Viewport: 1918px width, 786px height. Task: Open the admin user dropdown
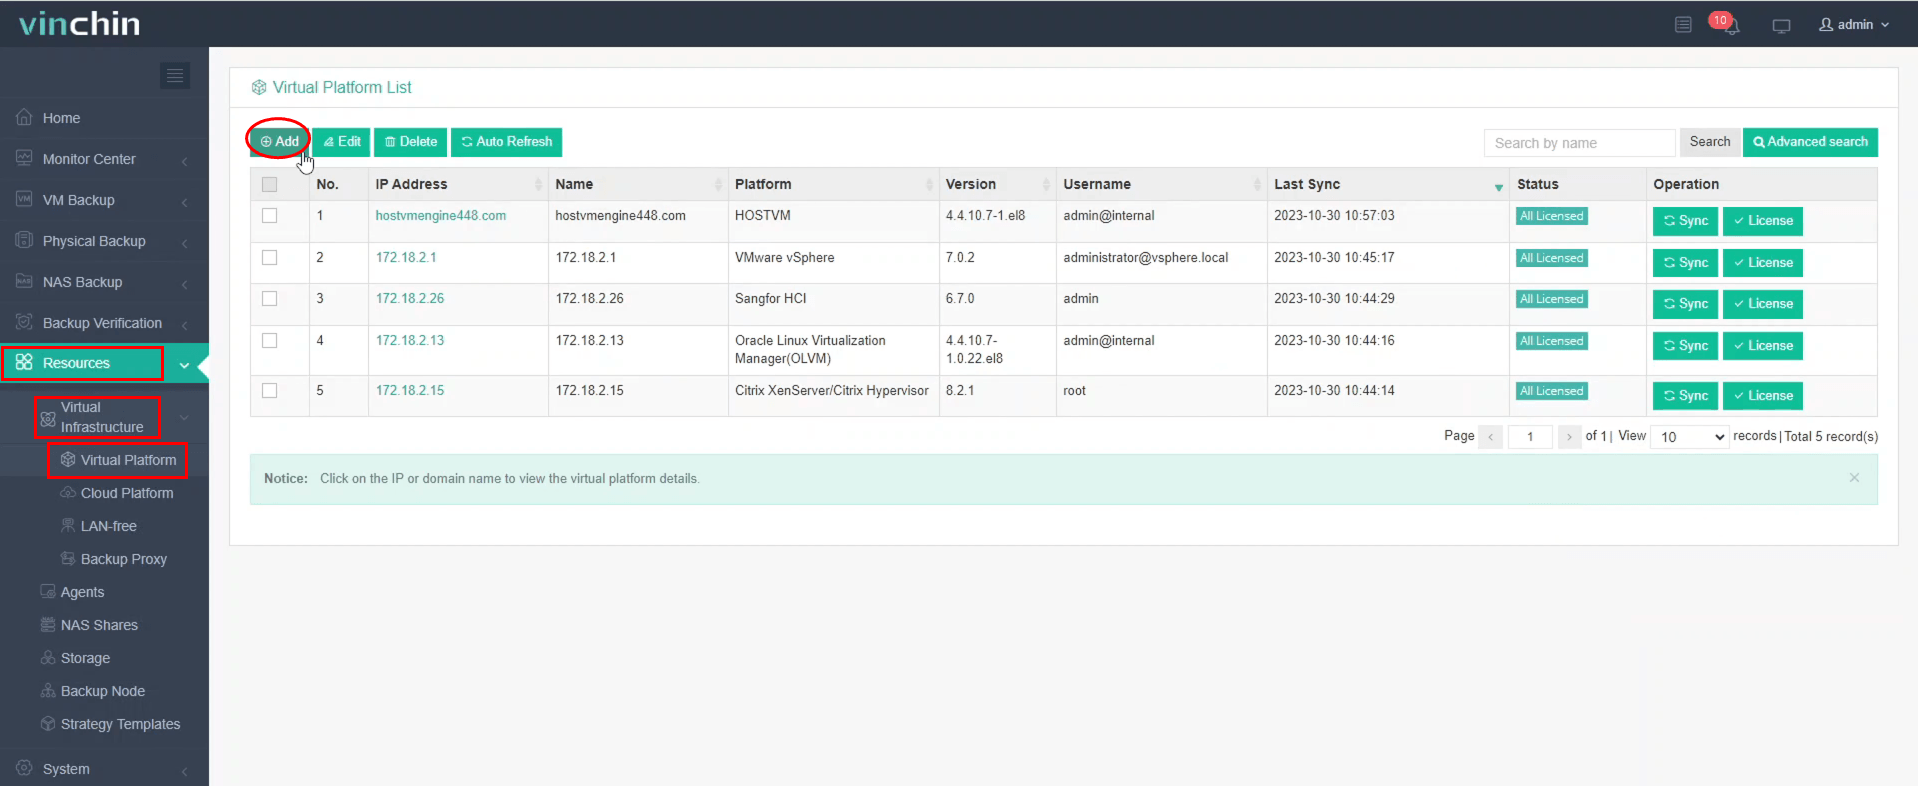pyautogui.click(x=1855, y=25)
